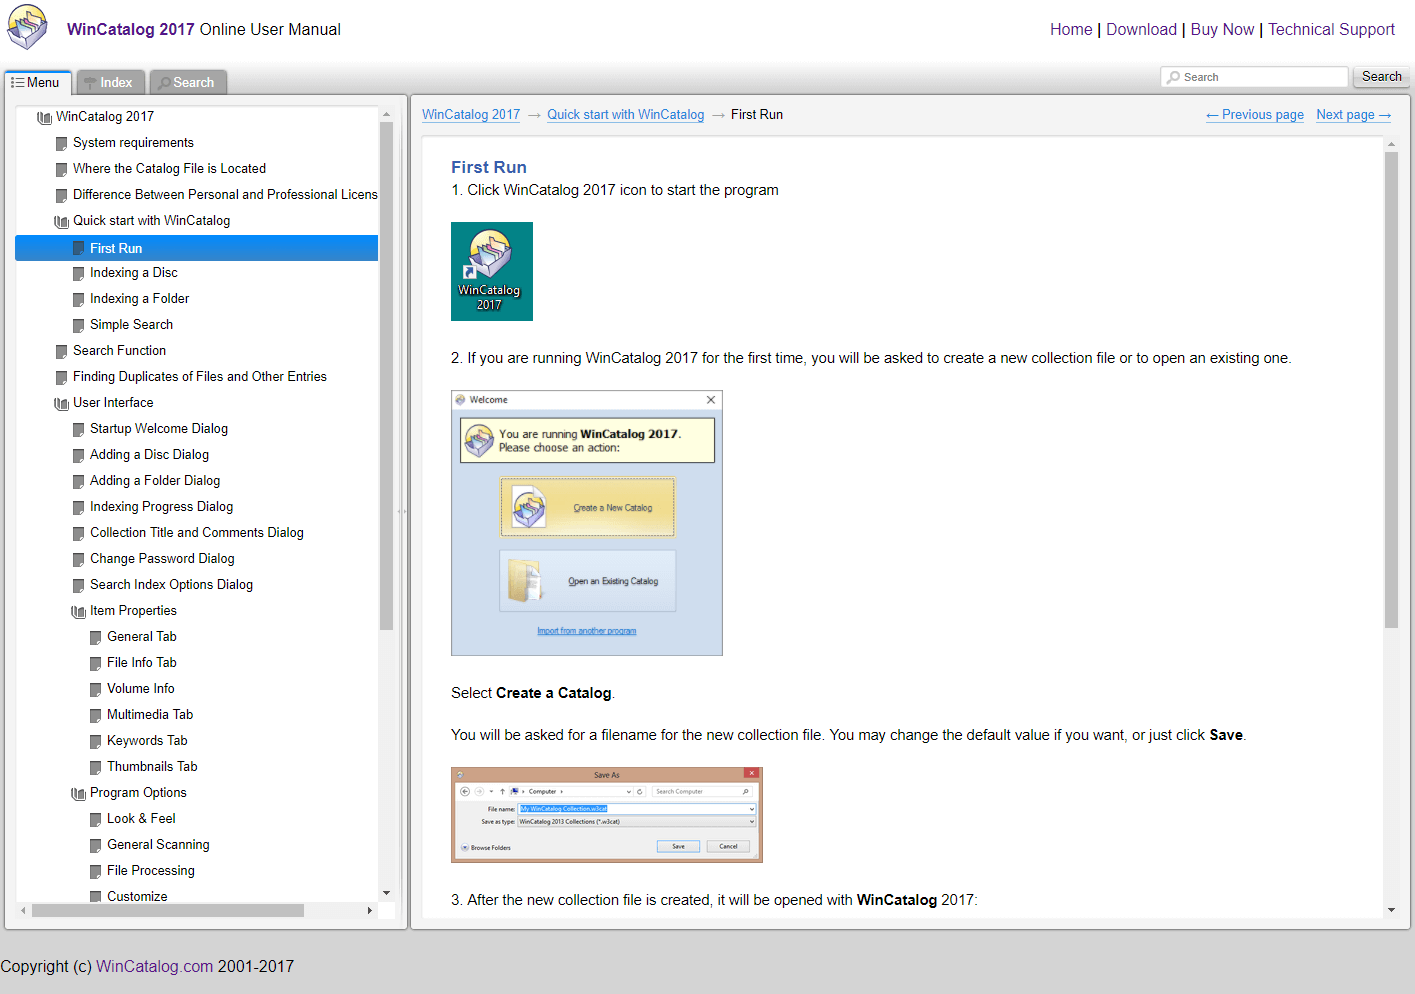Click content pane scrollbar down arrow
The width and height of the screenshot is (1415, 994).
tap(1391, 910)
